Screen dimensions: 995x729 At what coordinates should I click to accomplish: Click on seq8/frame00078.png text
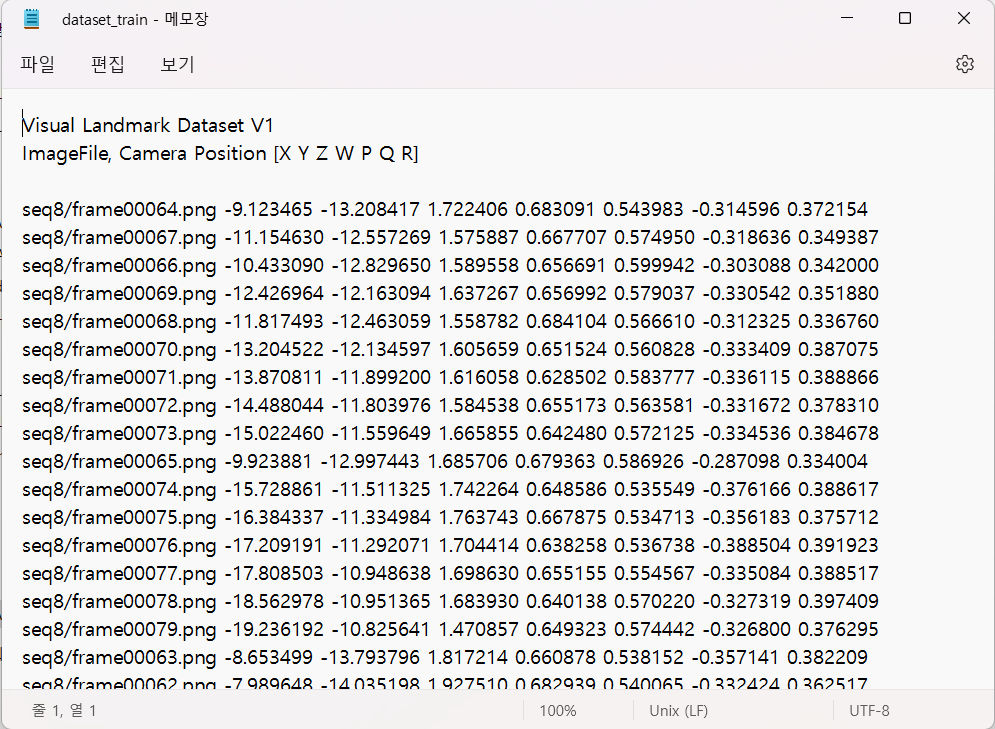pos(119,601)
